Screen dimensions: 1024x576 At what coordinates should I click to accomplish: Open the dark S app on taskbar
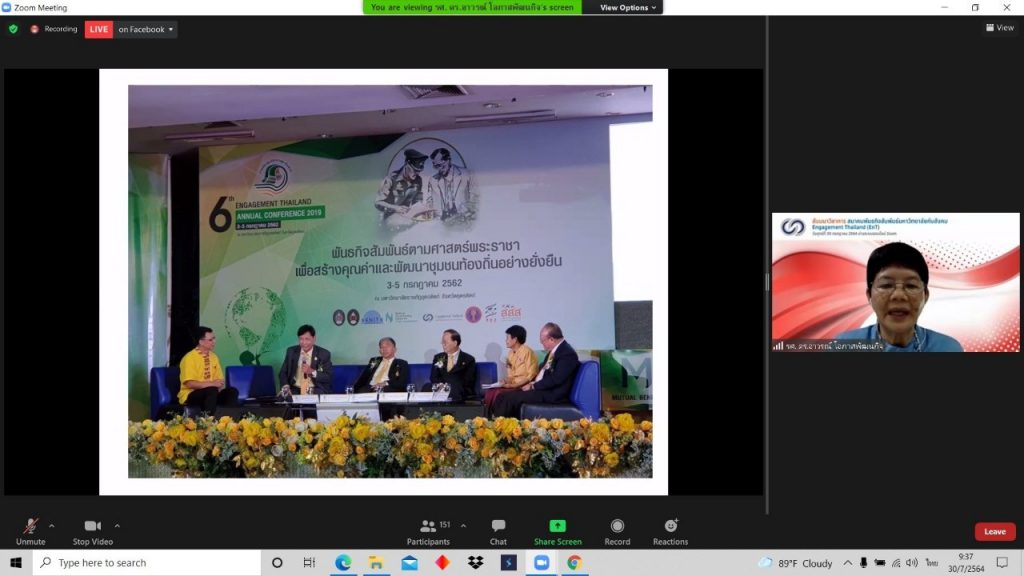[x=509, y=562]
